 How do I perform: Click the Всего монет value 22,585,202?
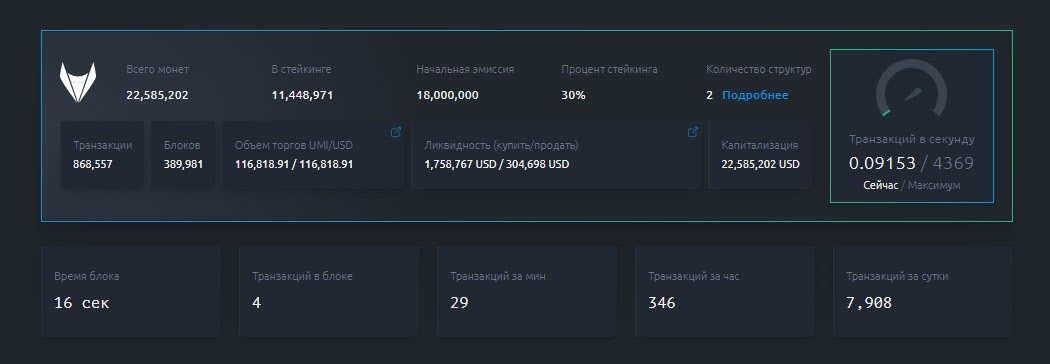tap(157, 95)
